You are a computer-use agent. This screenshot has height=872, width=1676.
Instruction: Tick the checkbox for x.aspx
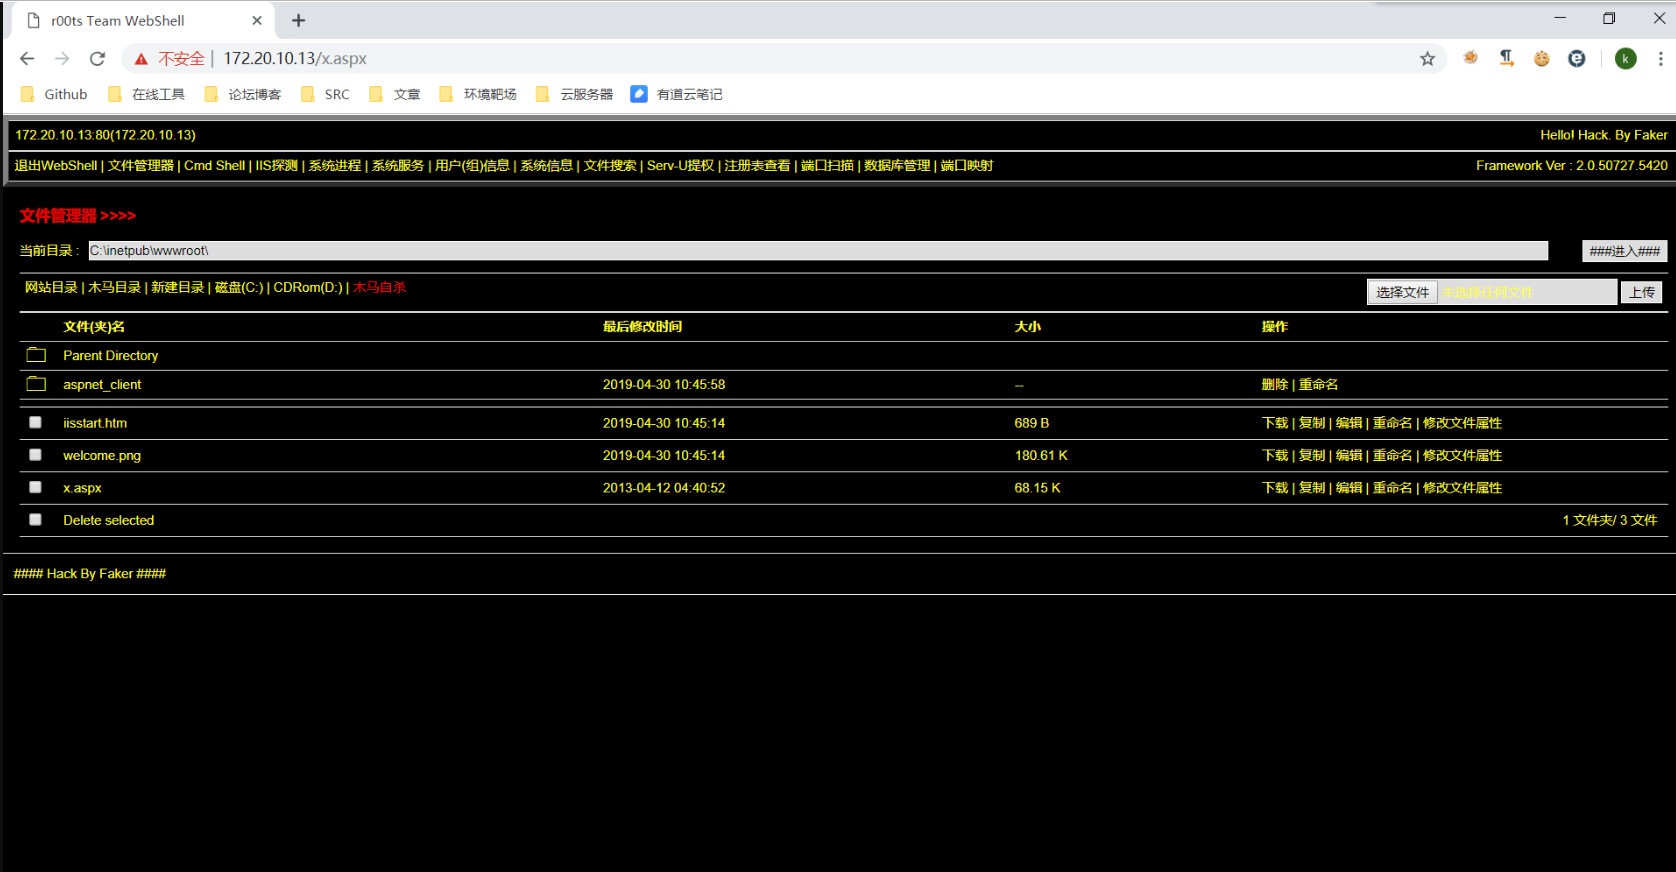click(36, 487)
